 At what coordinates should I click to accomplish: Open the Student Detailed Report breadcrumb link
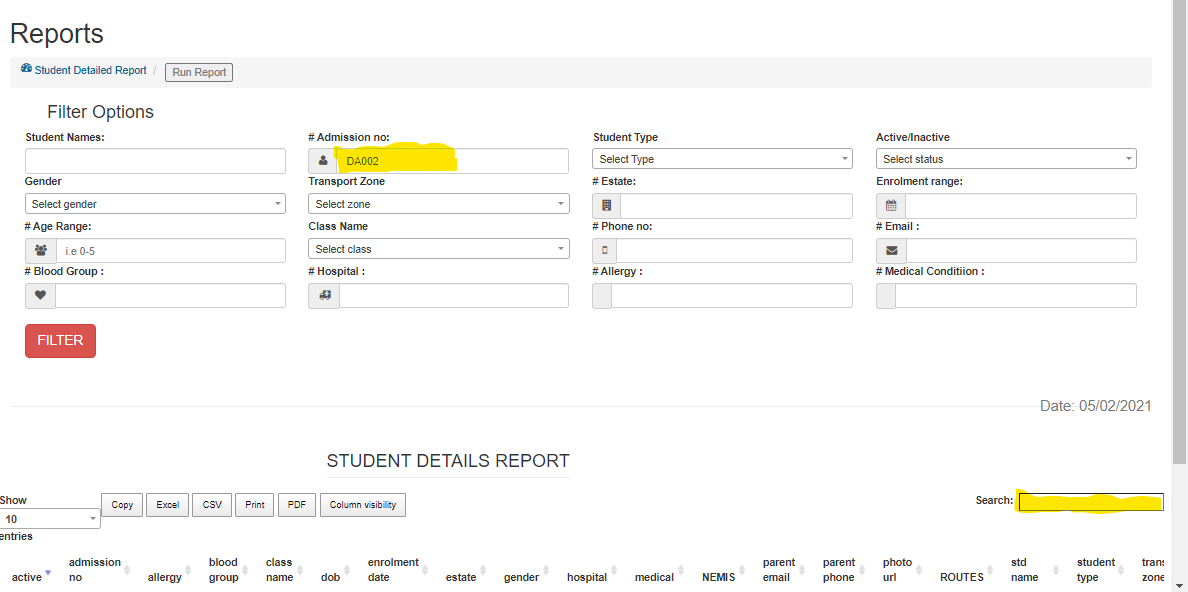[x=90, y=71]
